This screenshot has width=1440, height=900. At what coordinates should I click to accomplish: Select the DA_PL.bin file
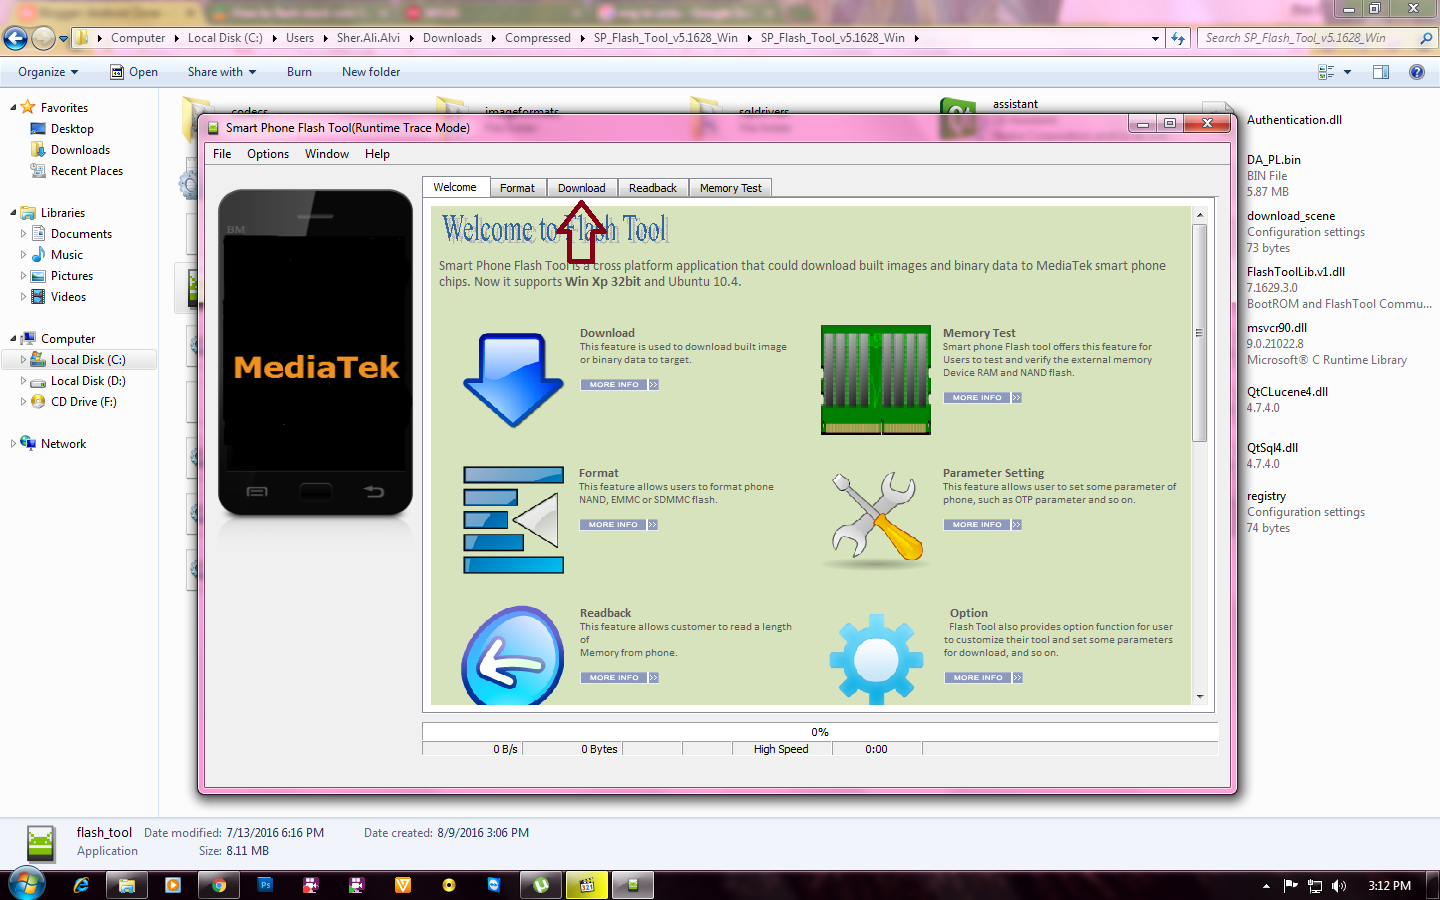pos(1274,160)
